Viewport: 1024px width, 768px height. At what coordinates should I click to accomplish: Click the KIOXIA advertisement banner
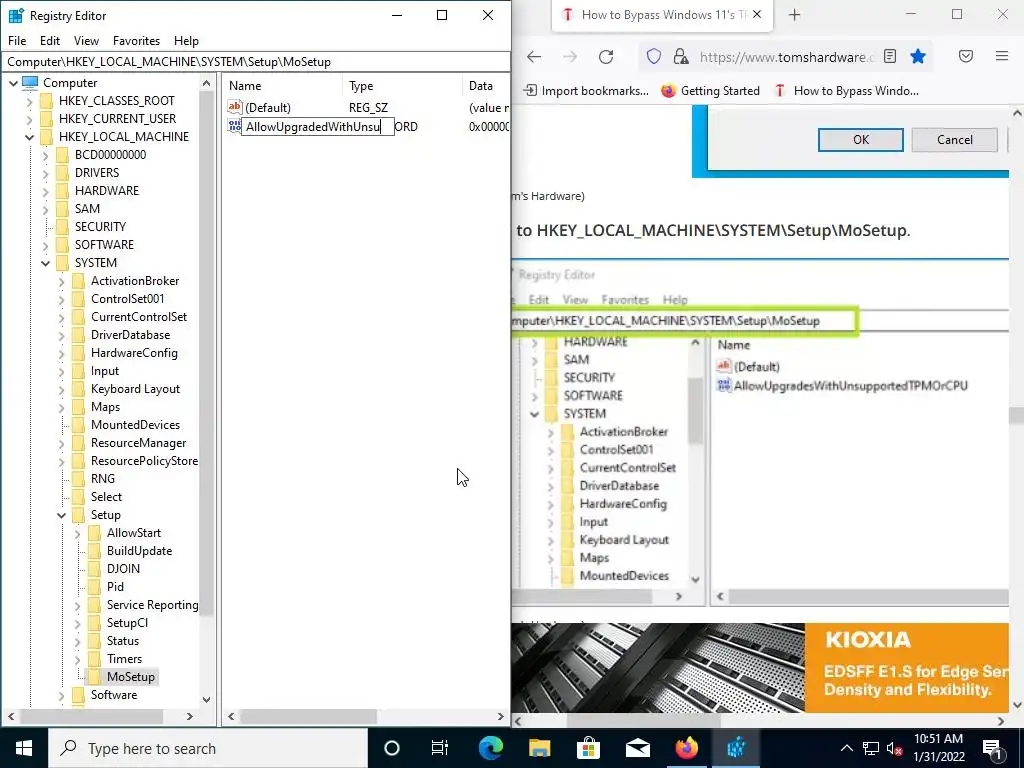click(x=760, y=667)
